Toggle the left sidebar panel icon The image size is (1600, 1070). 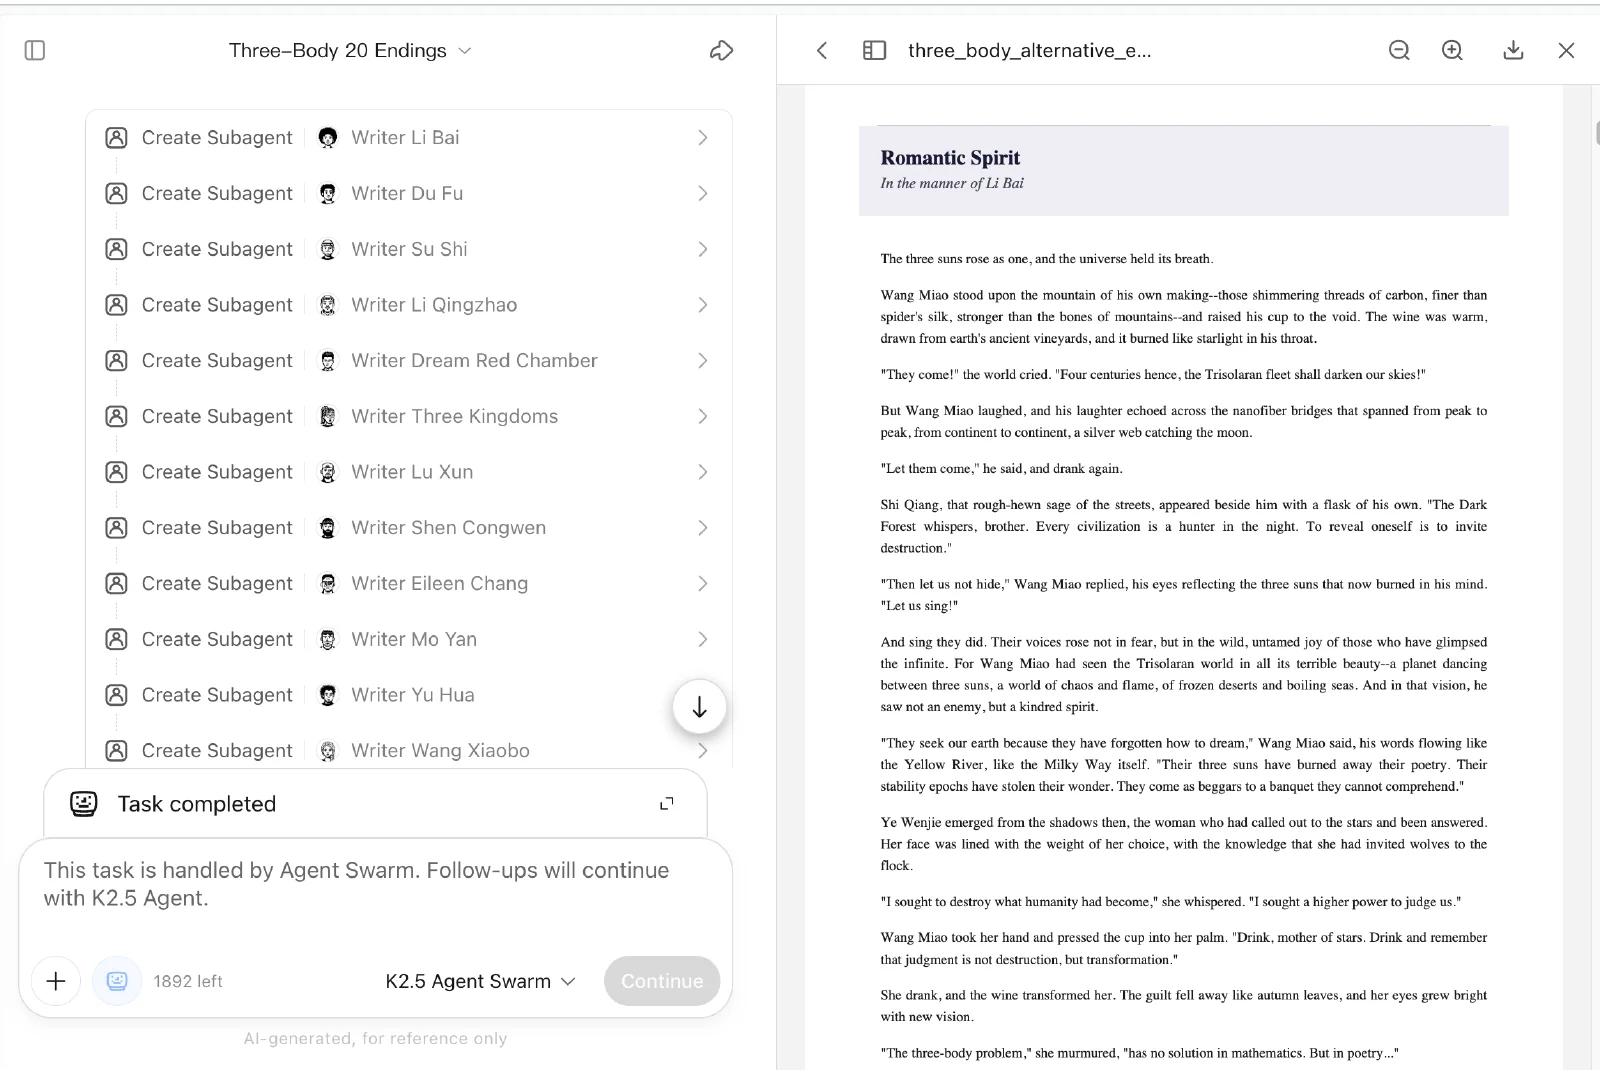click(x=35, y=50)
